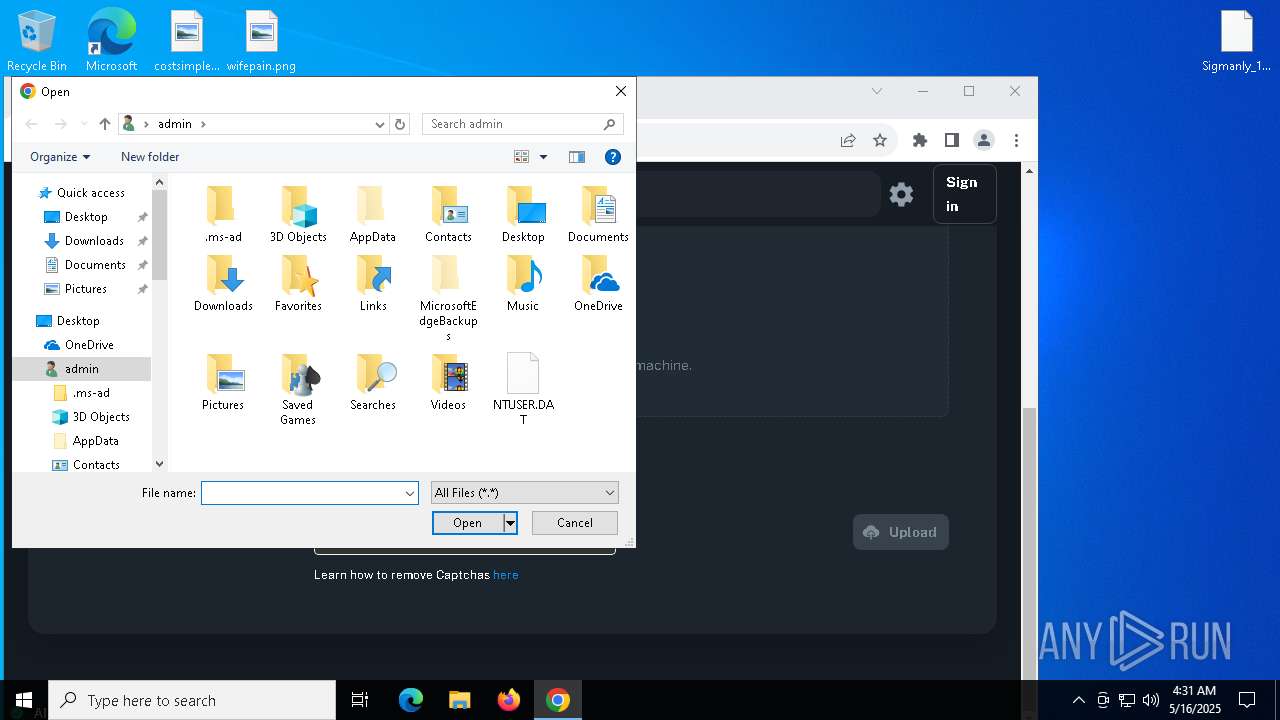1280x720 pixels.
Task: Open Recycle Bin desktop icon
Action: [x=37, y=41]
